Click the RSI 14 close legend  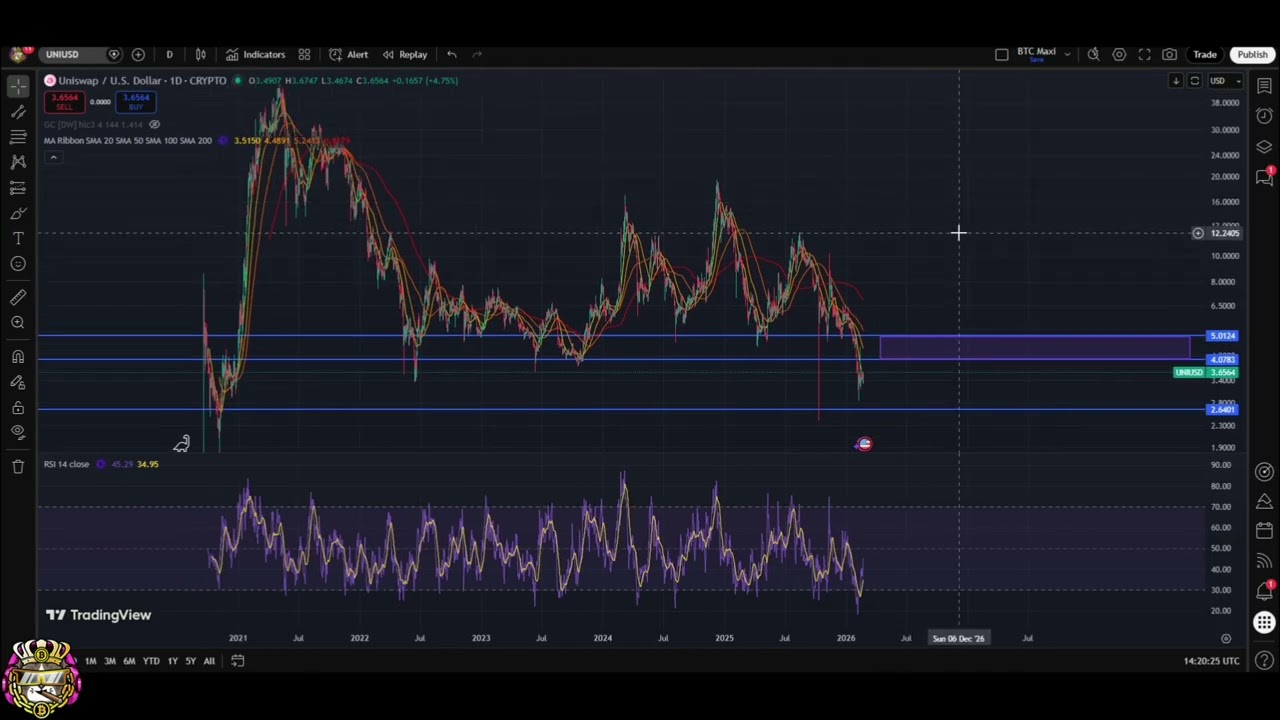pyautogui.click(x=66, y=464)
